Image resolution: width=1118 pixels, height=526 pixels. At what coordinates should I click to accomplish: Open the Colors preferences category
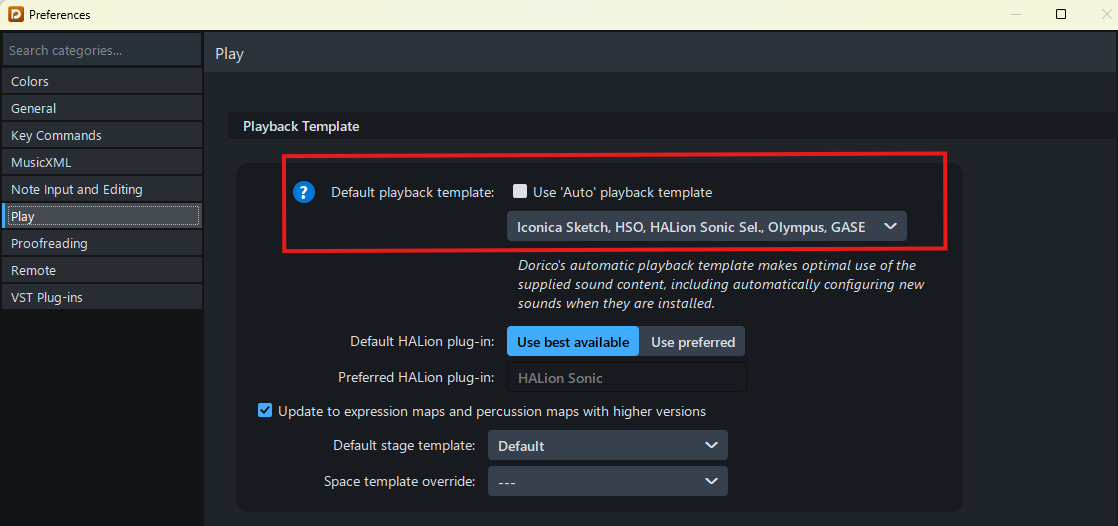click(101, 81)
